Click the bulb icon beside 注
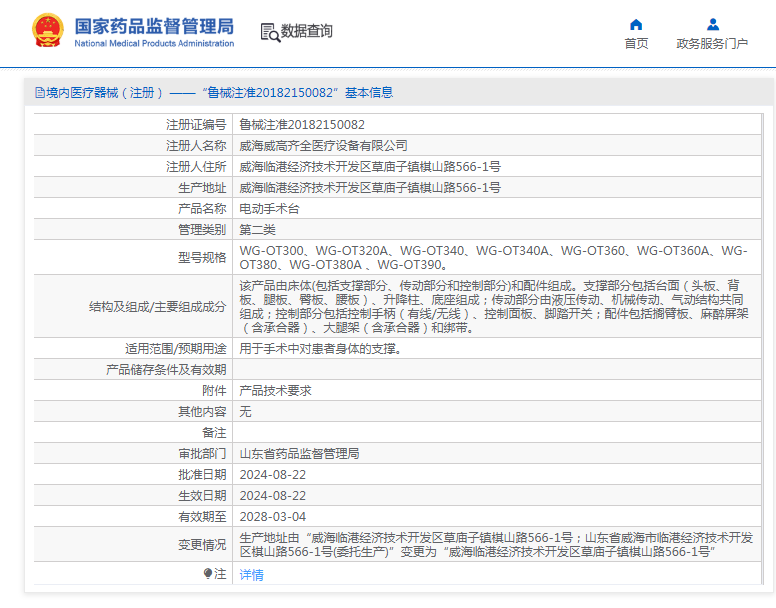This screenshot has height=608, width=776. point(207,573)
